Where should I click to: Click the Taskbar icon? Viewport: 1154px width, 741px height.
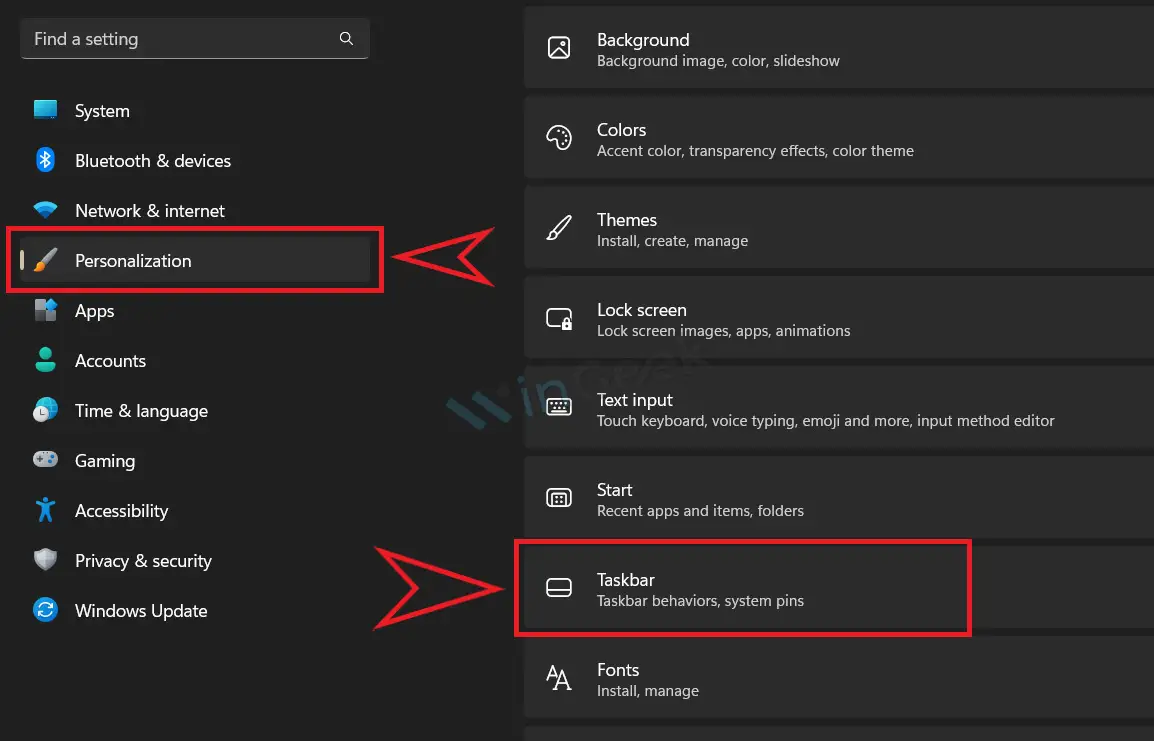pyautogui.click(x=559, y=587)
